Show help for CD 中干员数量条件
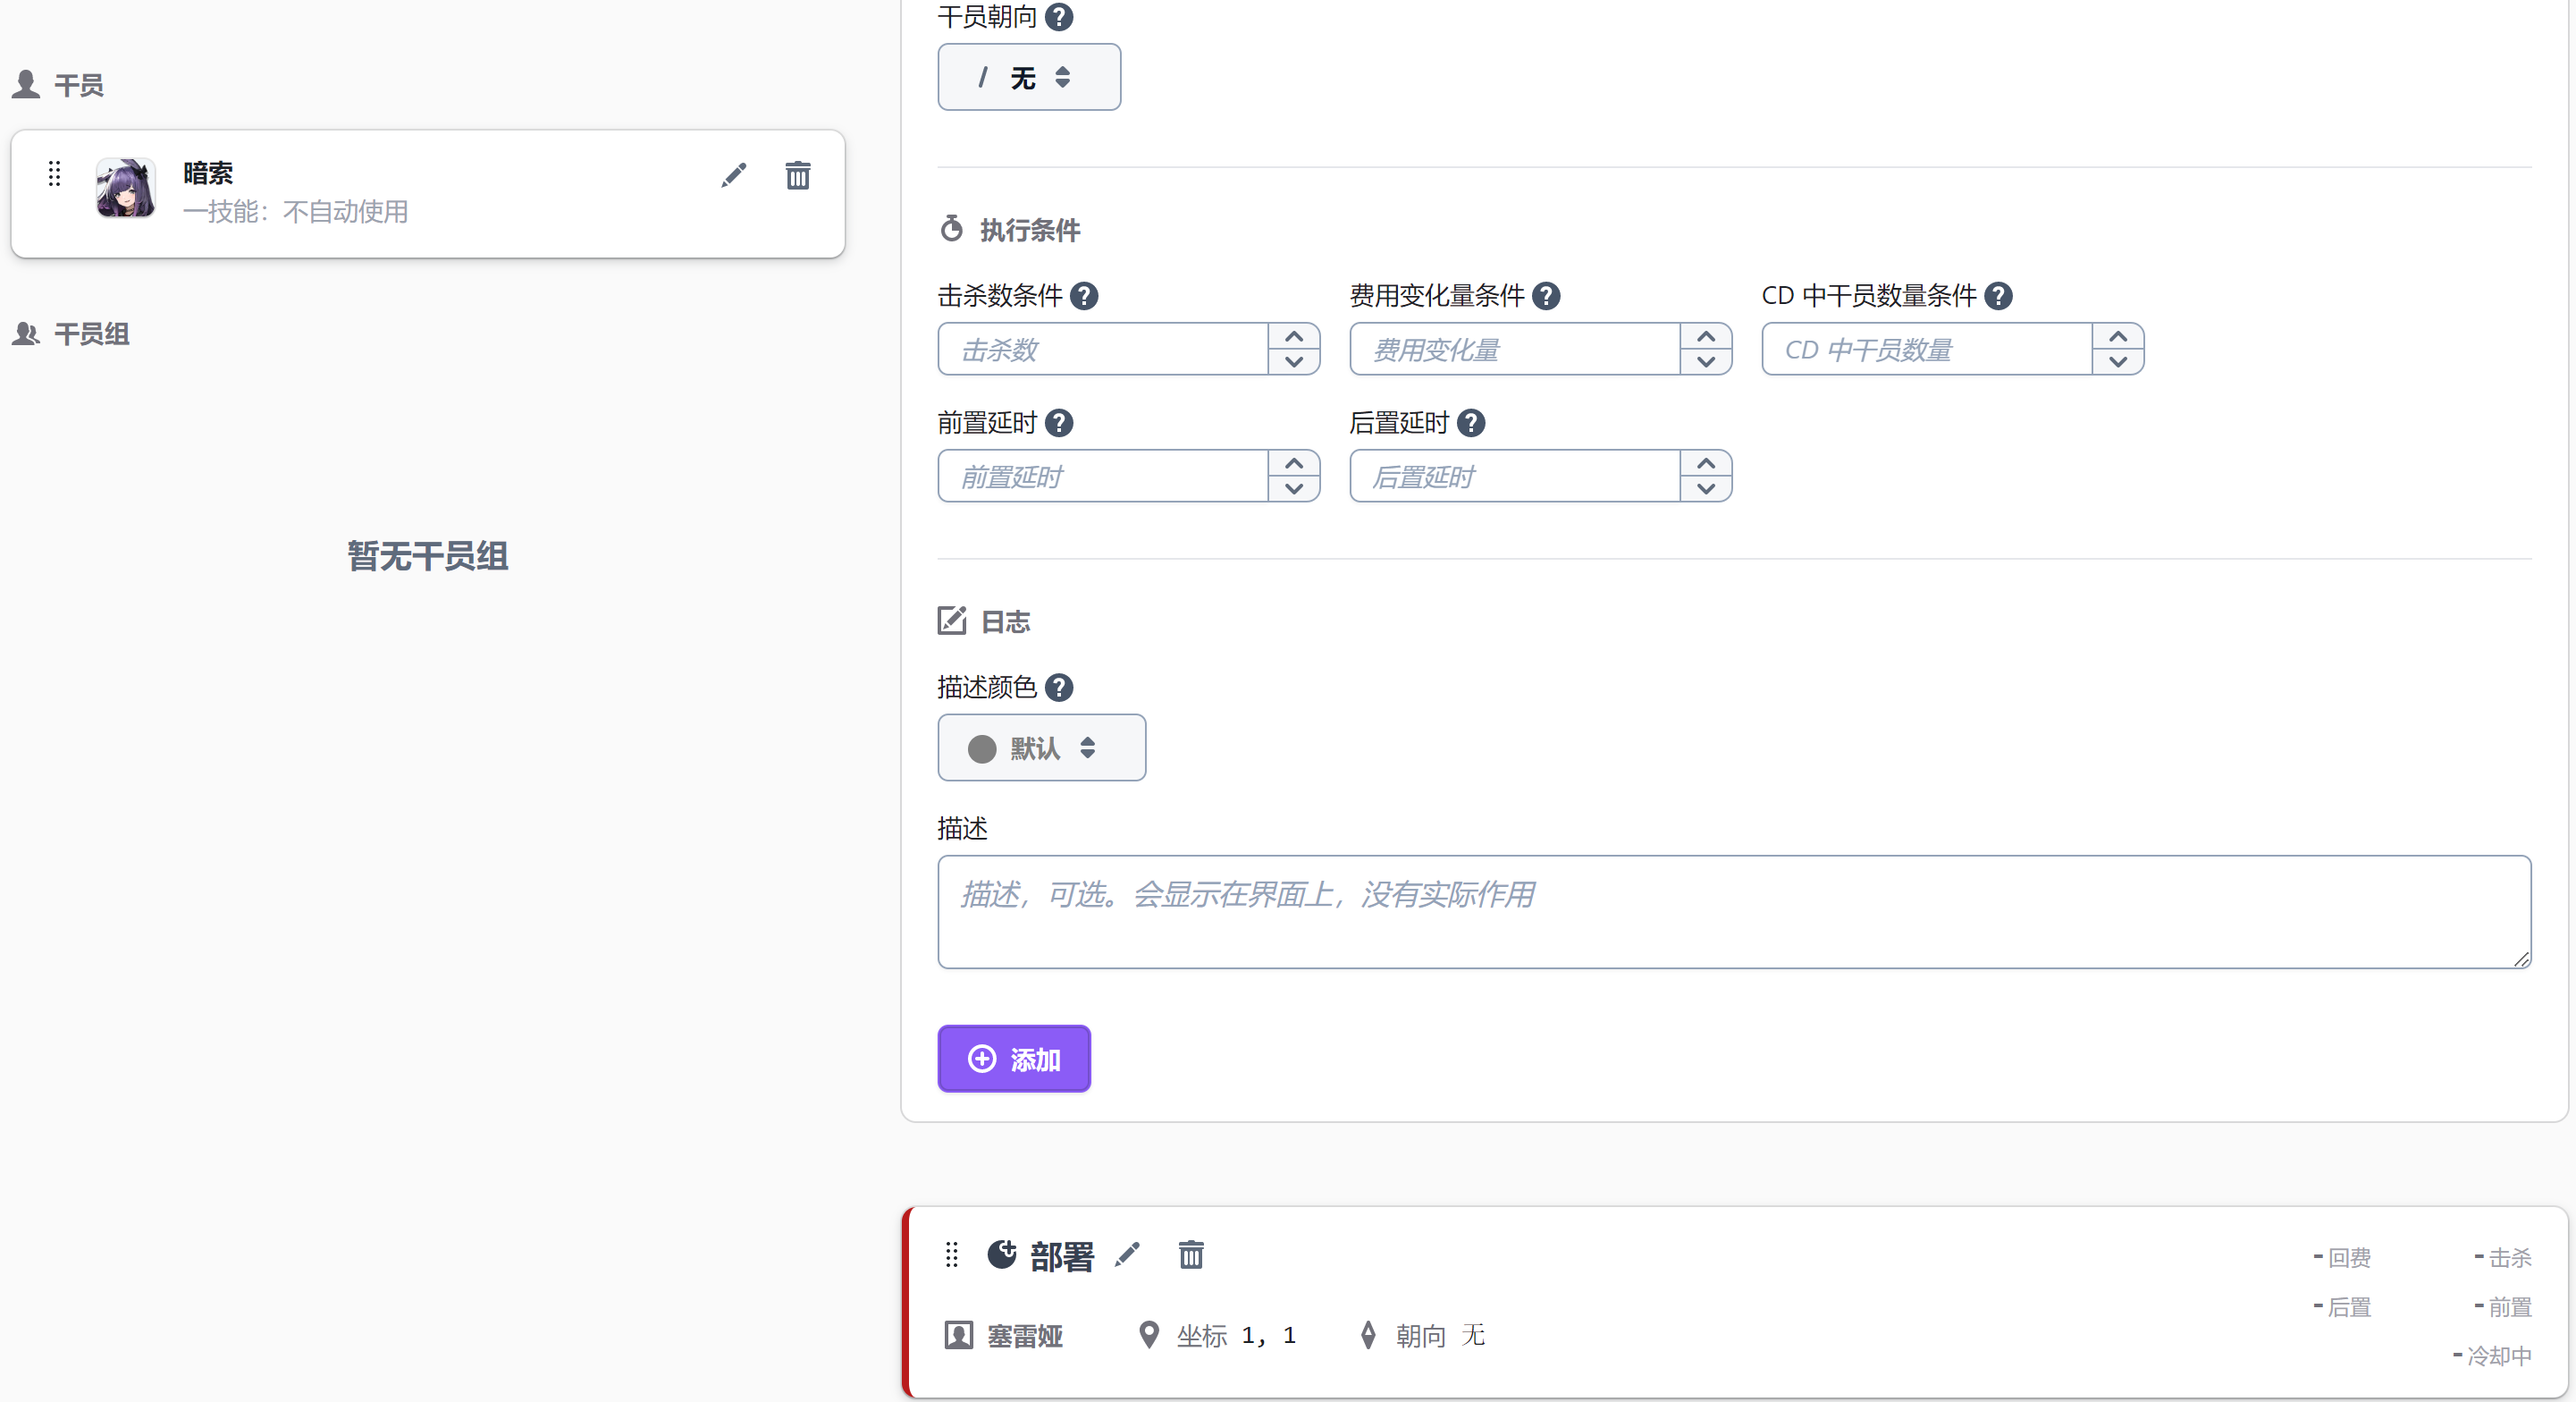The image size is (2576, 1402). (x=1998, y=296)
